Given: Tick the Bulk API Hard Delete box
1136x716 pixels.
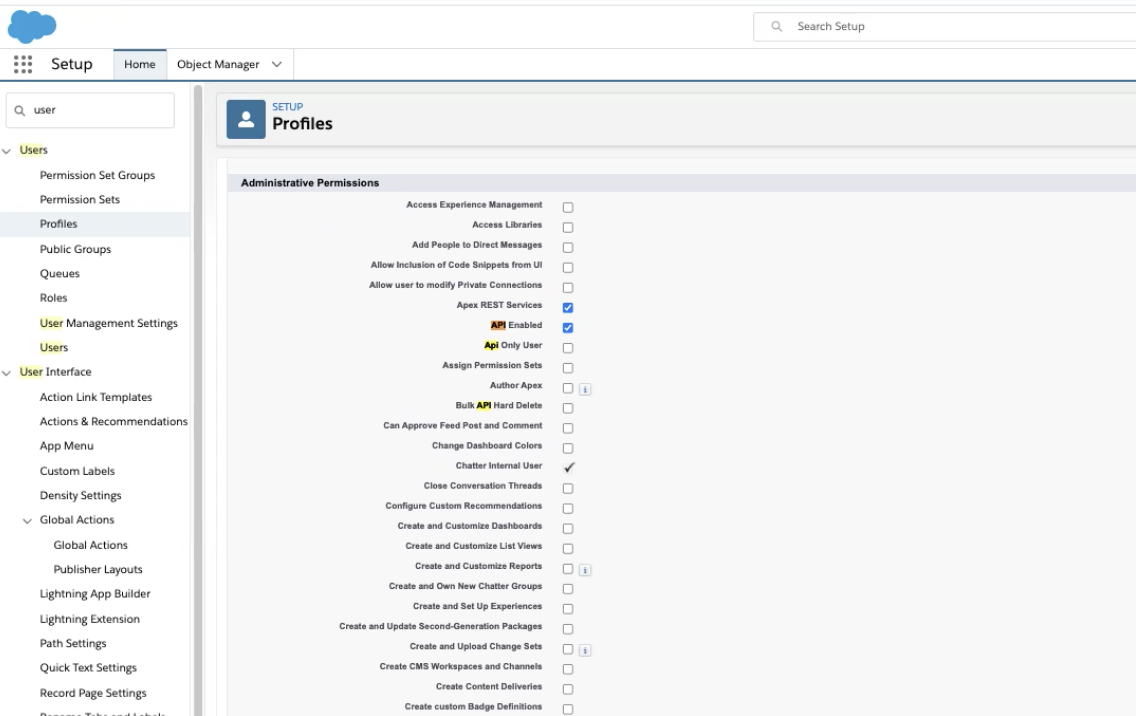Looking at the screenshot, I should click(568, 408).
